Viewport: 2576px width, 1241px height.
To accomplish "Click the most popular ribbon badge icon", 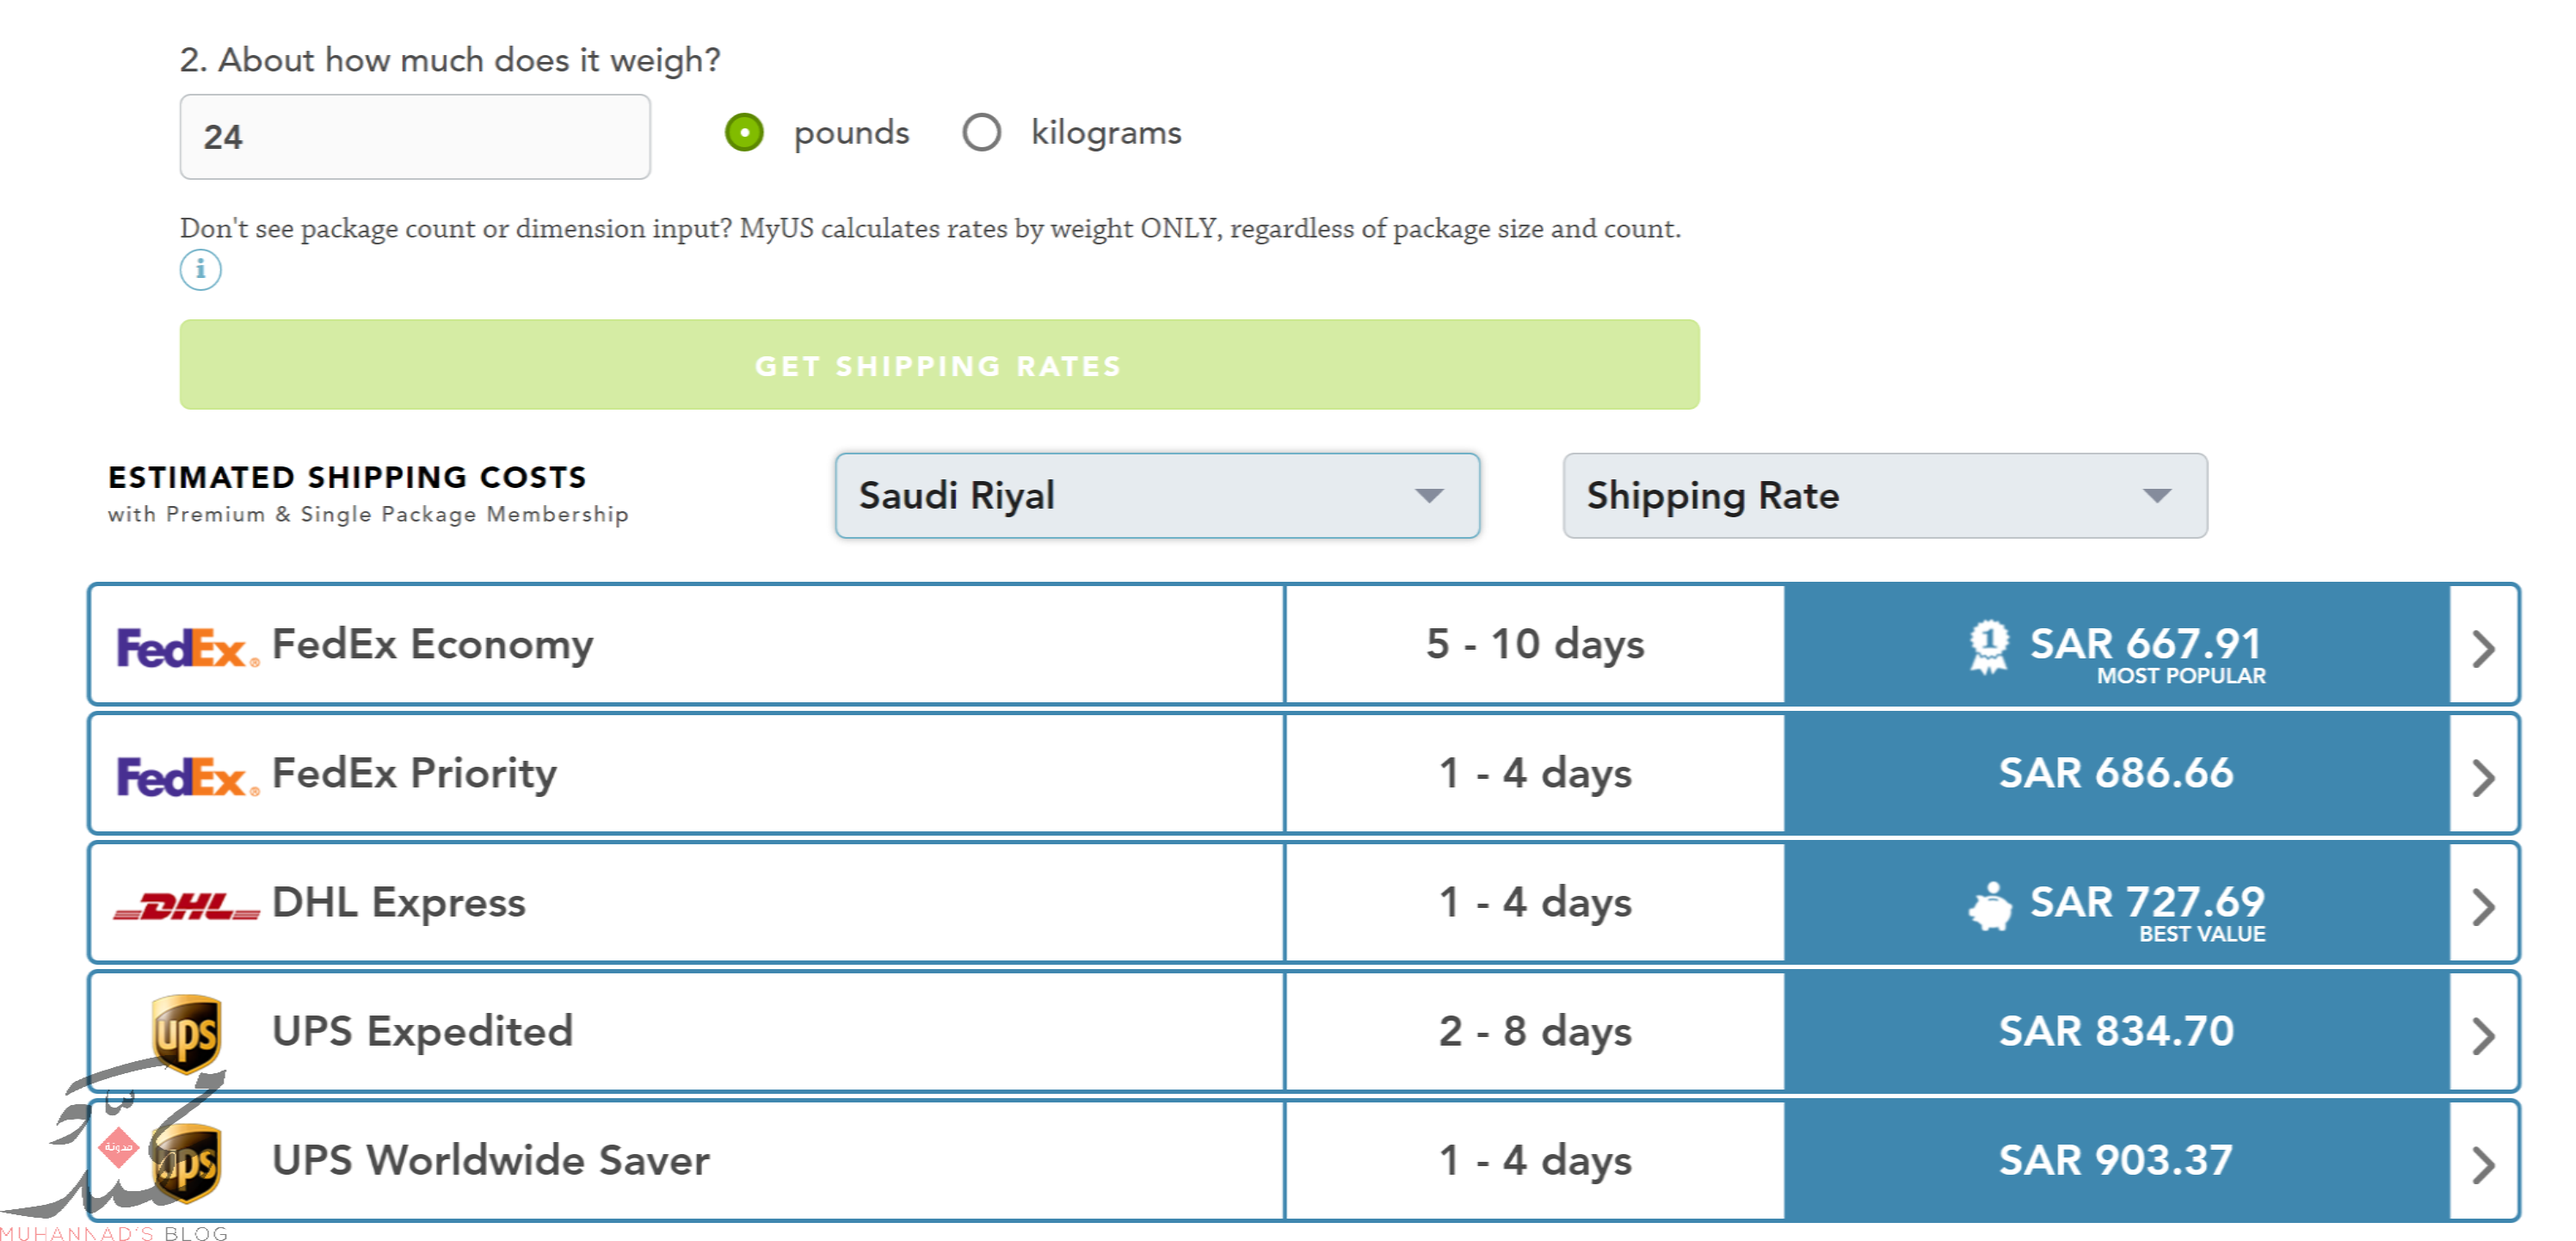I will click(1988, 646).
